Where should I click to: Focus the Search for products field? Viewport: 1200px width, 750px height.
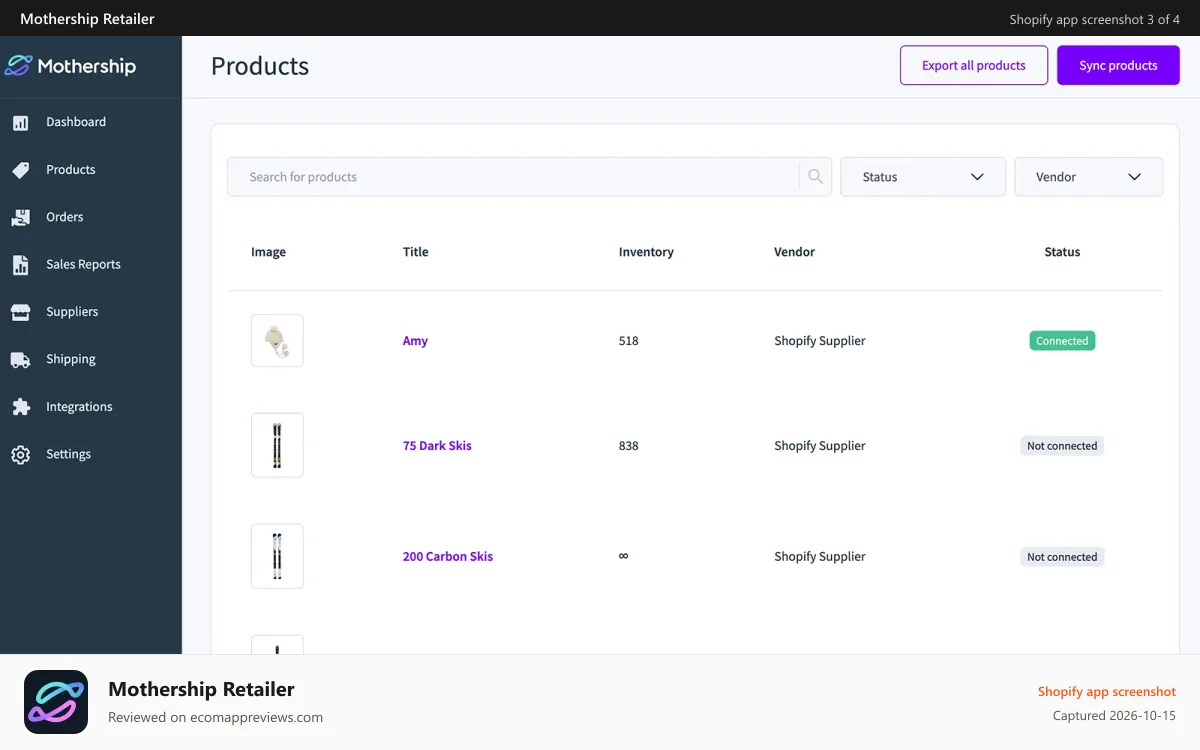click(x=513, y=177)
